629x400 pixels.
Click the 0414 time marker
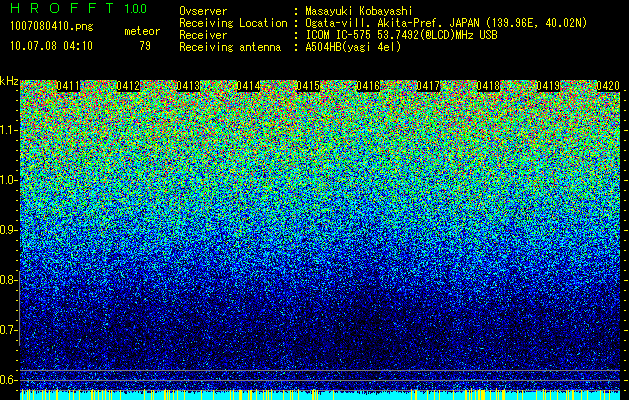248,86
